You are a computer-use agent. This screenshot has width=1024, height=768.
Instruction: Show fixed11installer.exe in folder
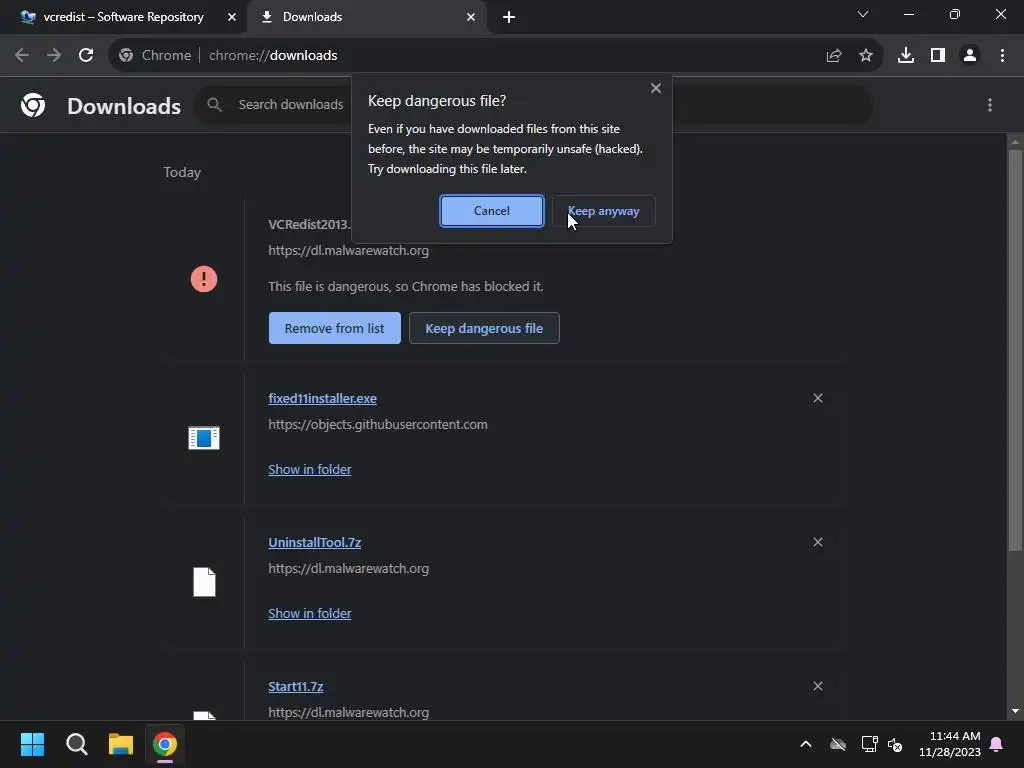(x=310, y=470)
